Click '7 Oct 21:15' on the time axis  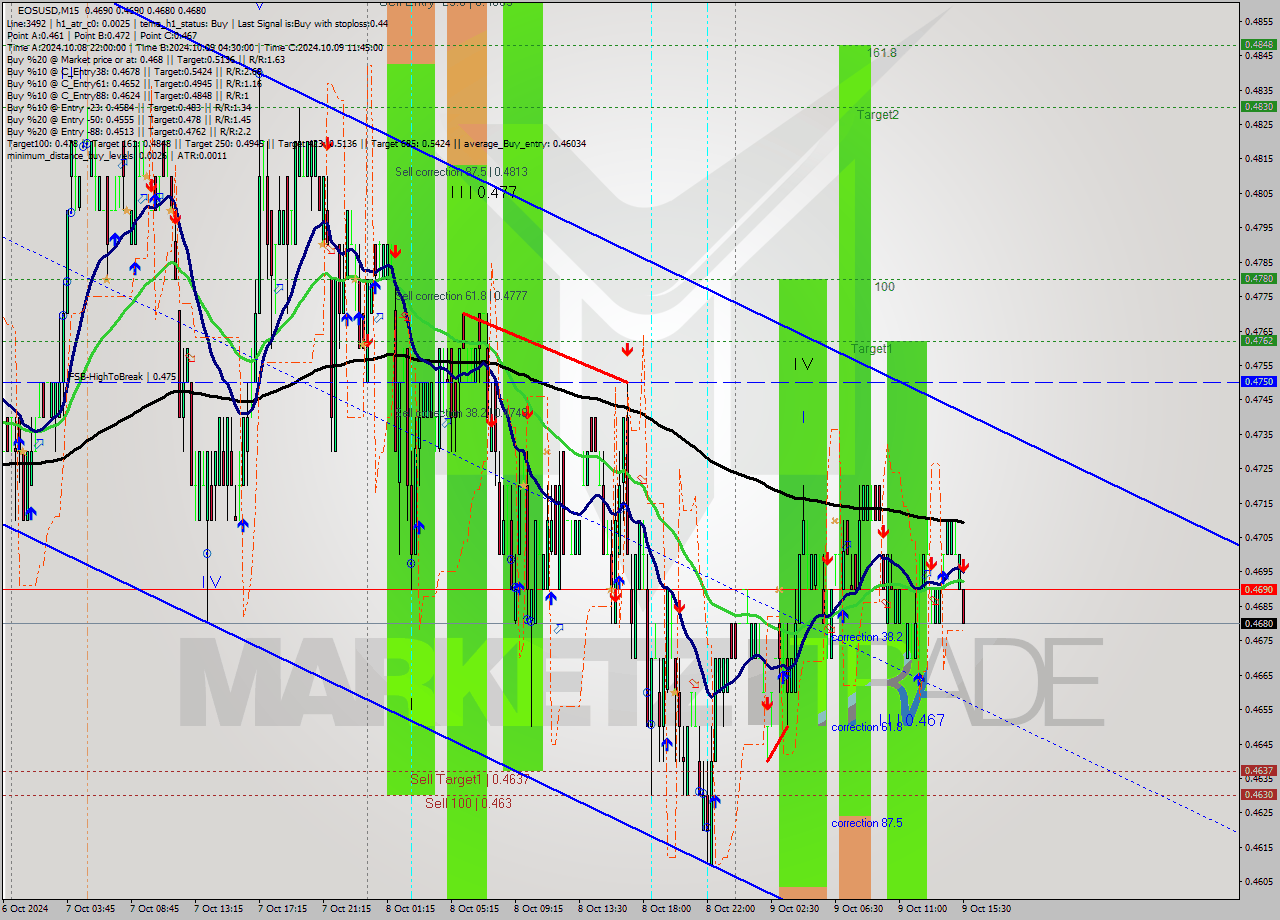[x=346, y=909]
